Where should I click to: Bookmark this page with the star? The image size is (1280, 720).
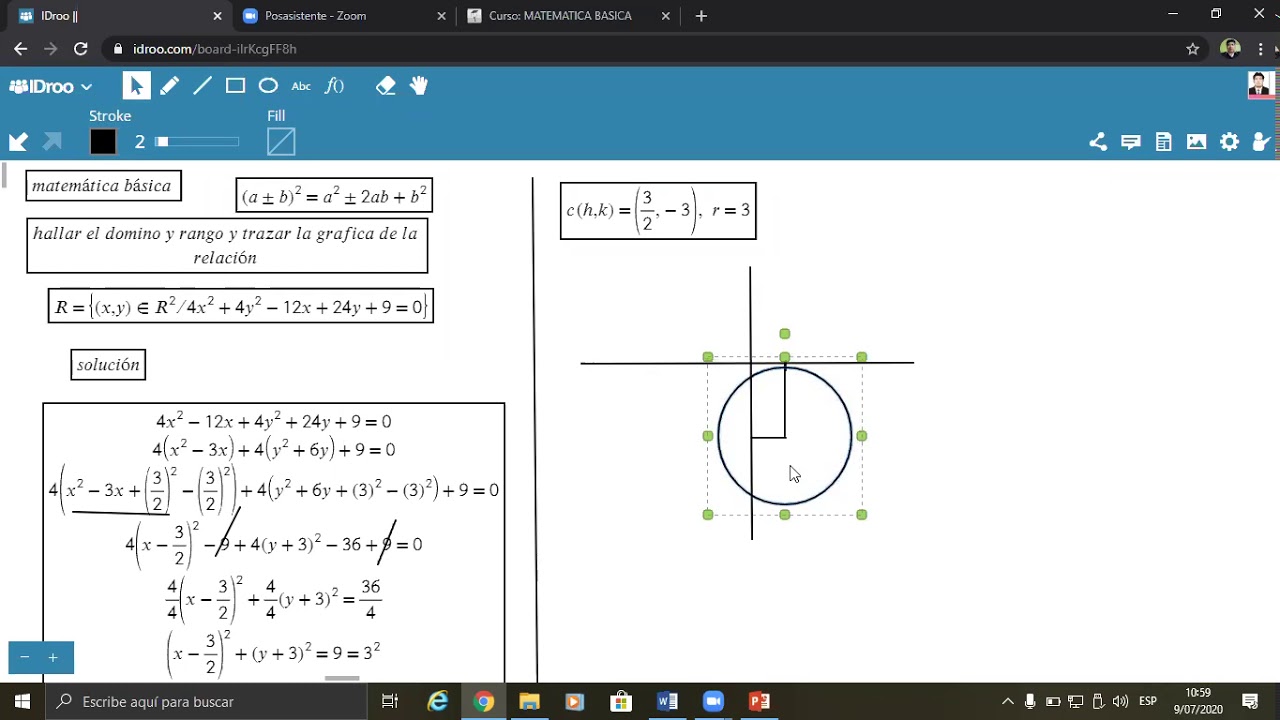pos(1192,48)
